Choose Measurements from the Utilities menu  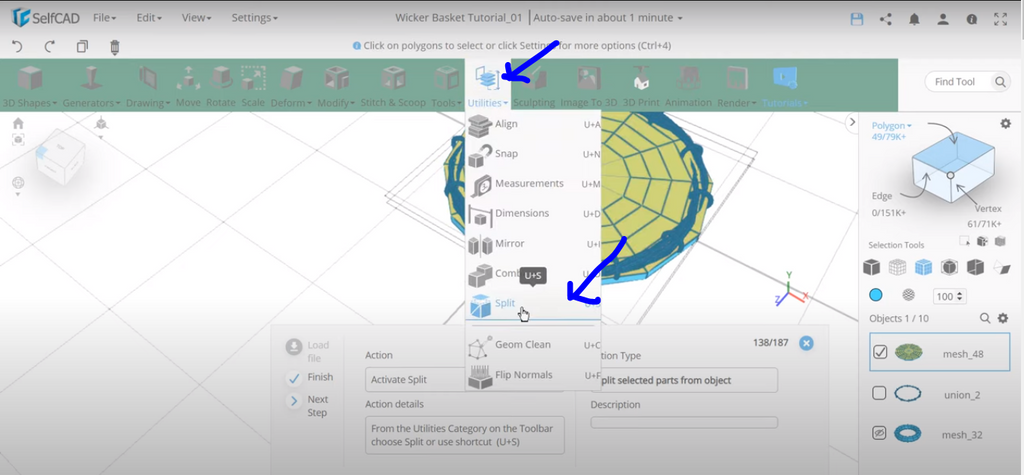click(533, 184)
